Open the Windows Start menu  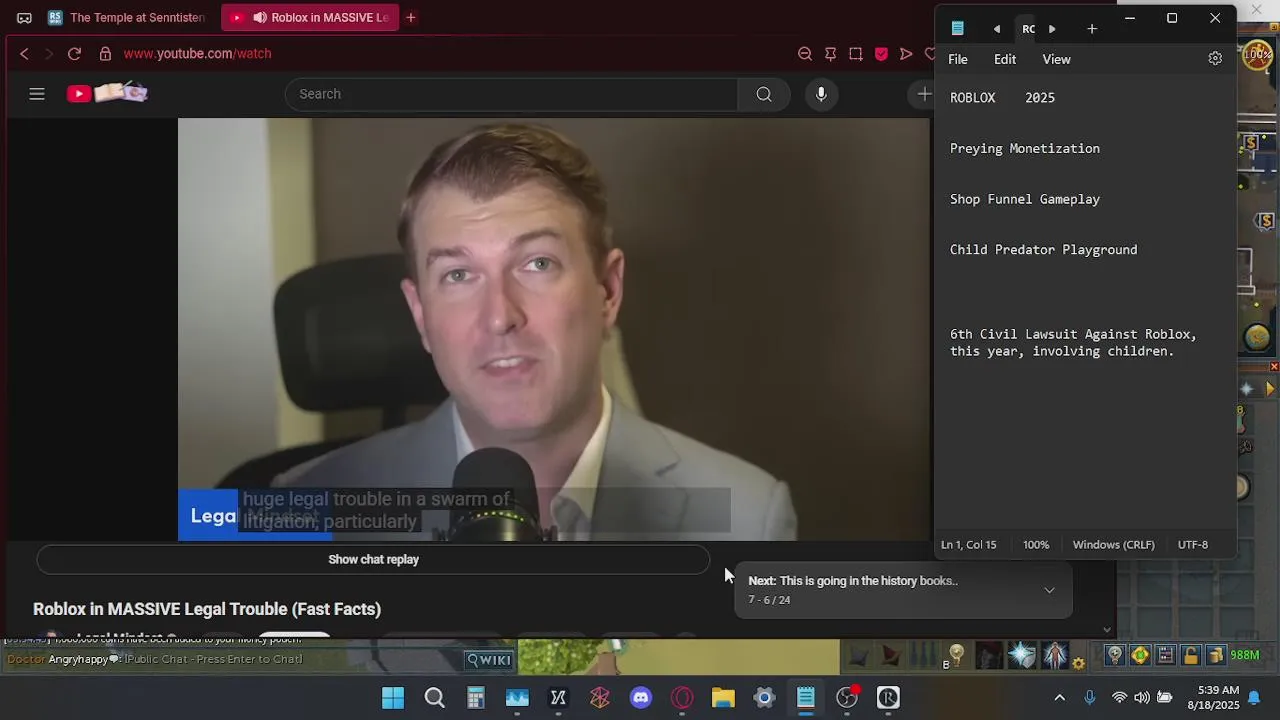[x=393, y=698]
